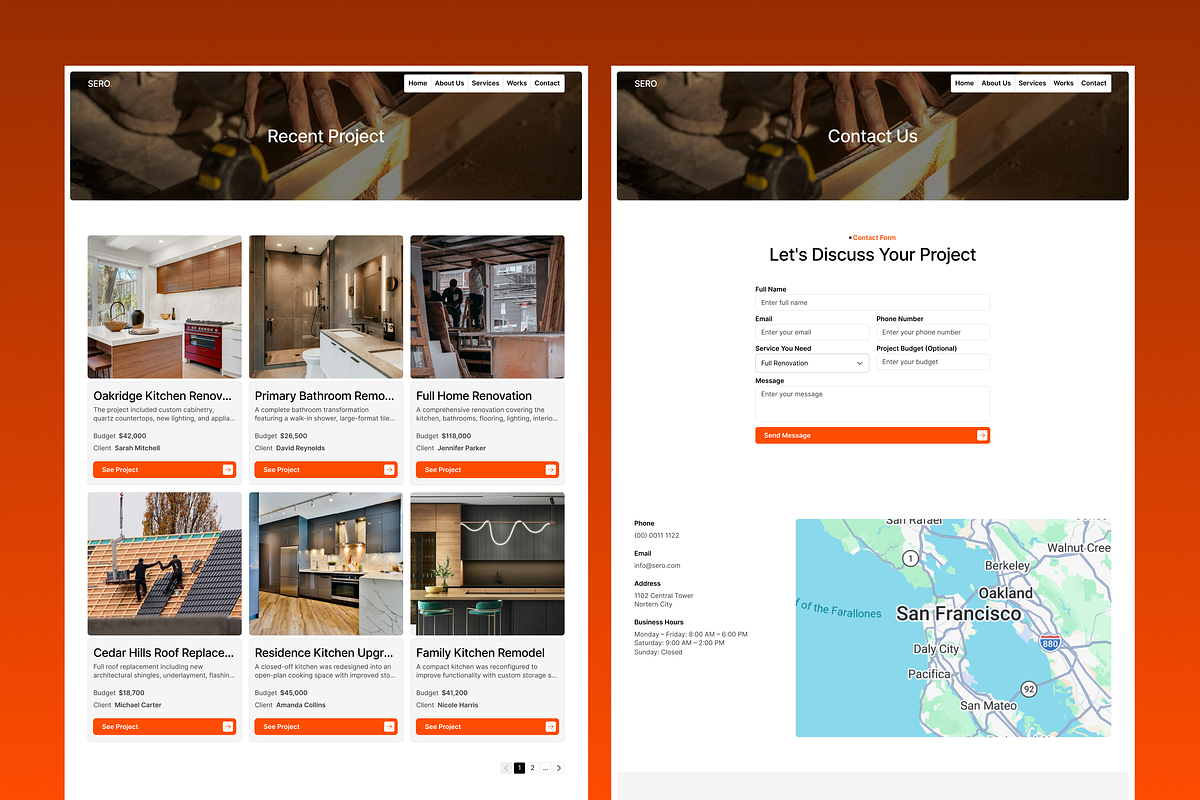Viewport: 1200px width, 800px height.
Task: Click the phone number (00) 0011 1122
Action: [657, 536]
